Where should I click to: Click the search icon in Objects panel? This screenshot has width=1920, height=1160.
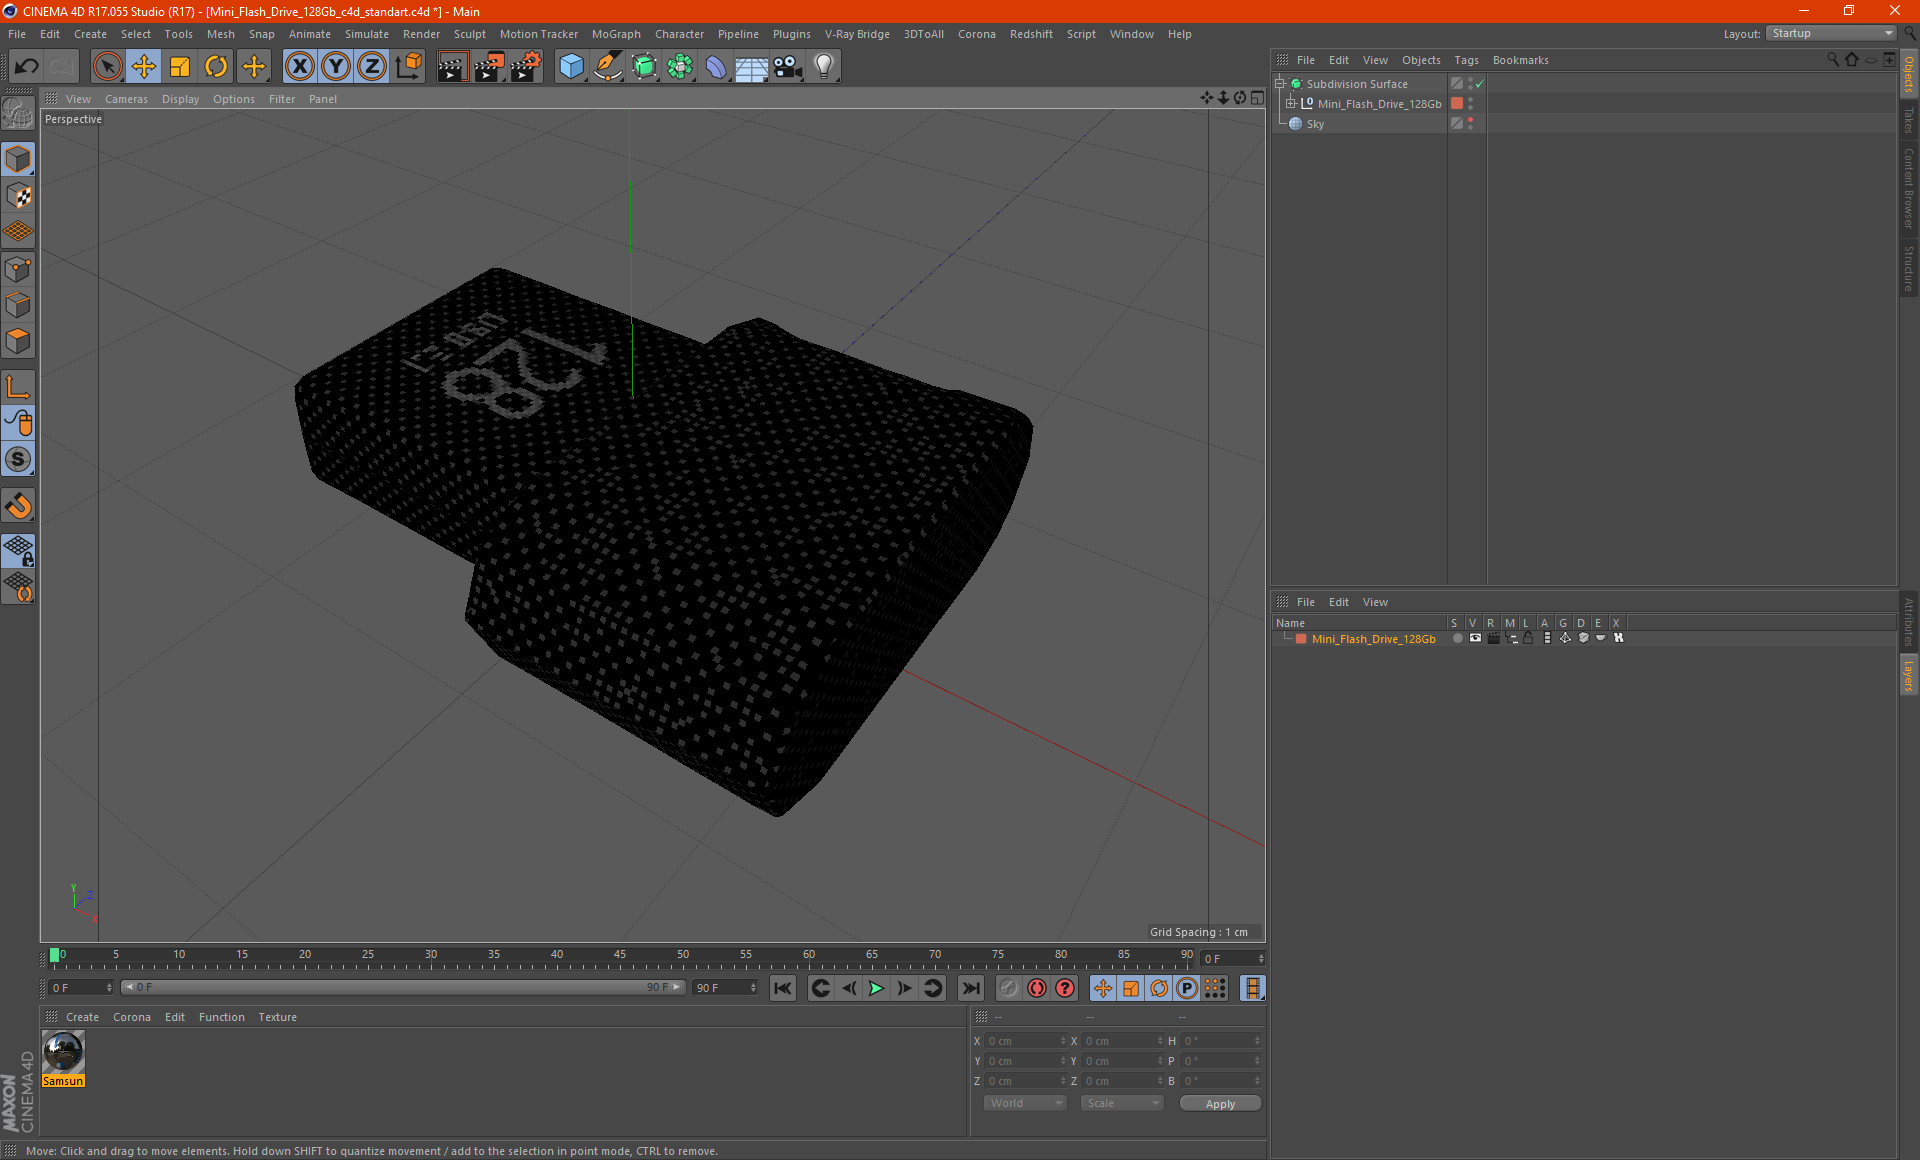click(1833, 60)
